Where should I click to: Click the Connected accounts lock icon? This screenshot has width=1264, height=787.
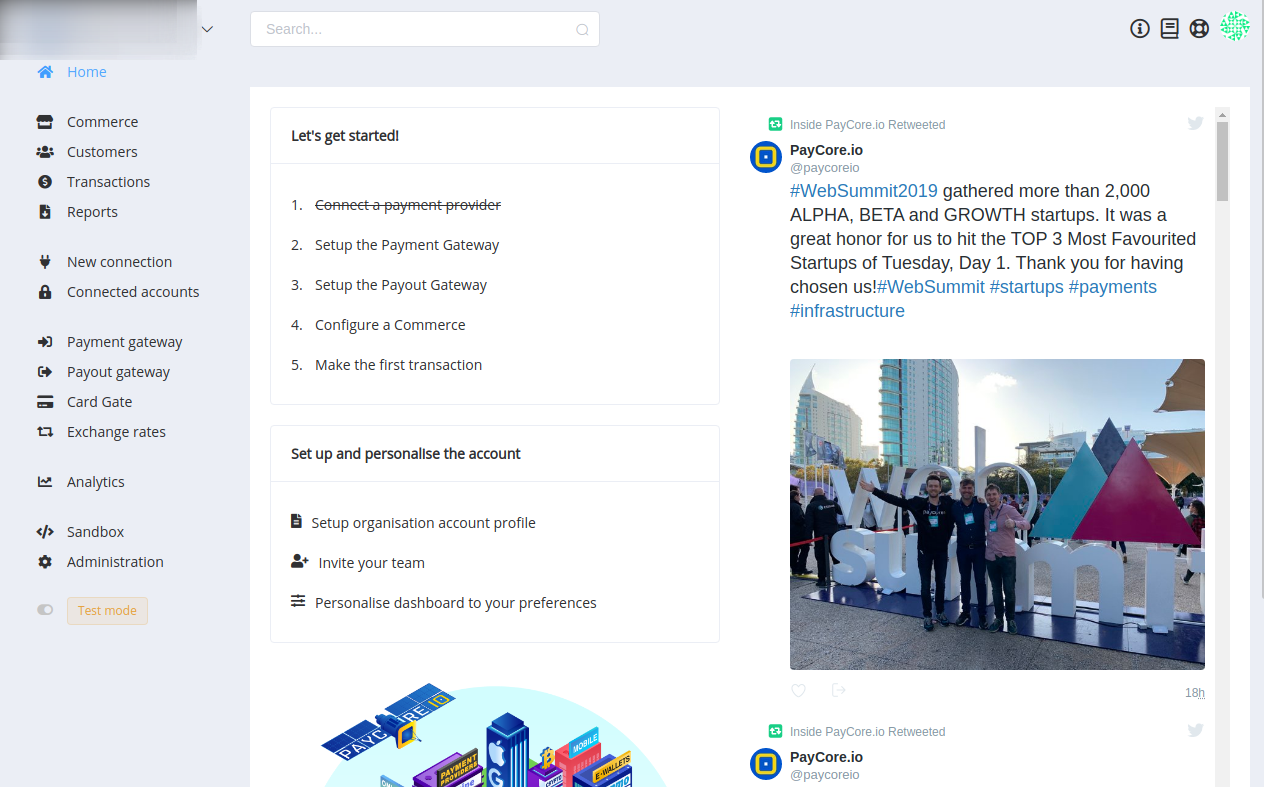pyautogui.click(x=45, y=292)
